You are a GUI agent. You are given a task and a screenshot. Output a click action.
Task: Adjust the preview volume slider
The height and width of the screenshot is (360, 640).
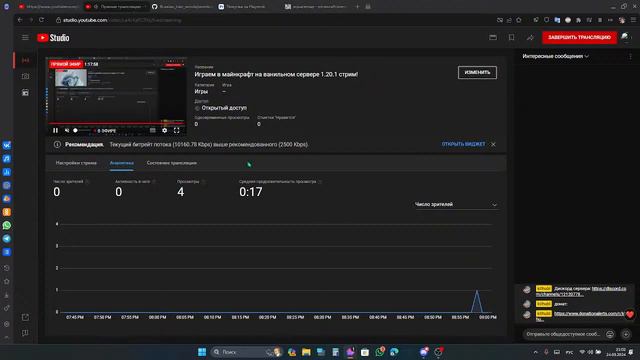pyautogui.click(x=82, y=131)
